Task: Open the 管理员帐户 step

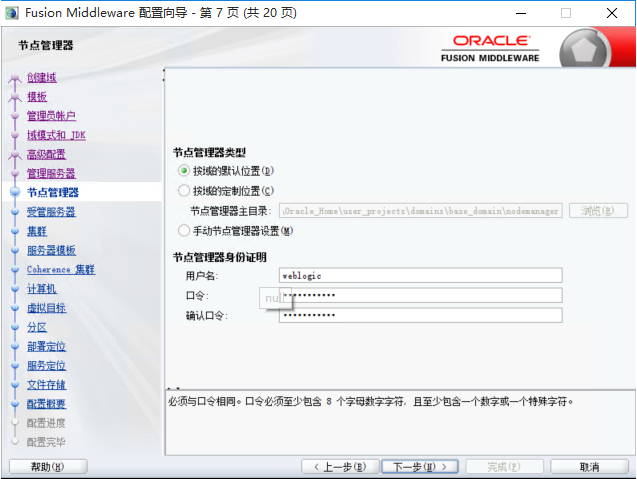Action: tap(51, 116)
